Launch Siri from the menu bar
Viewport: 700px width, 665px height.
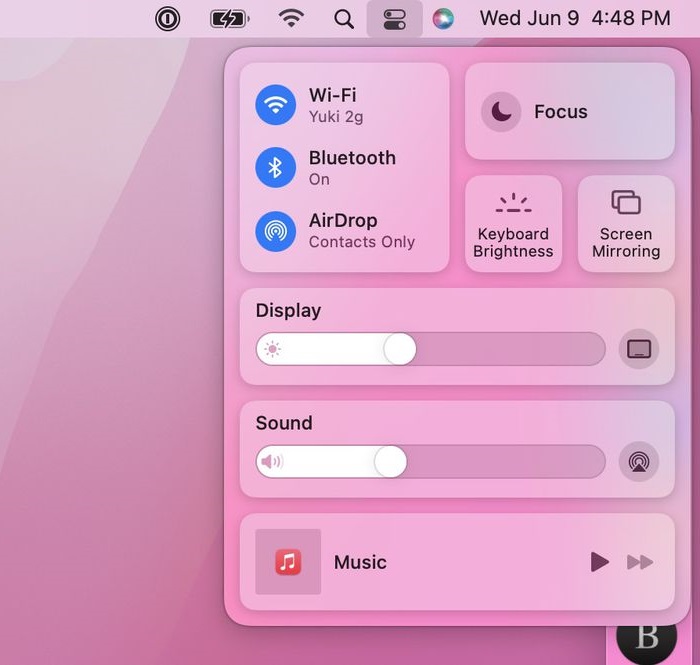click(443, 19)
